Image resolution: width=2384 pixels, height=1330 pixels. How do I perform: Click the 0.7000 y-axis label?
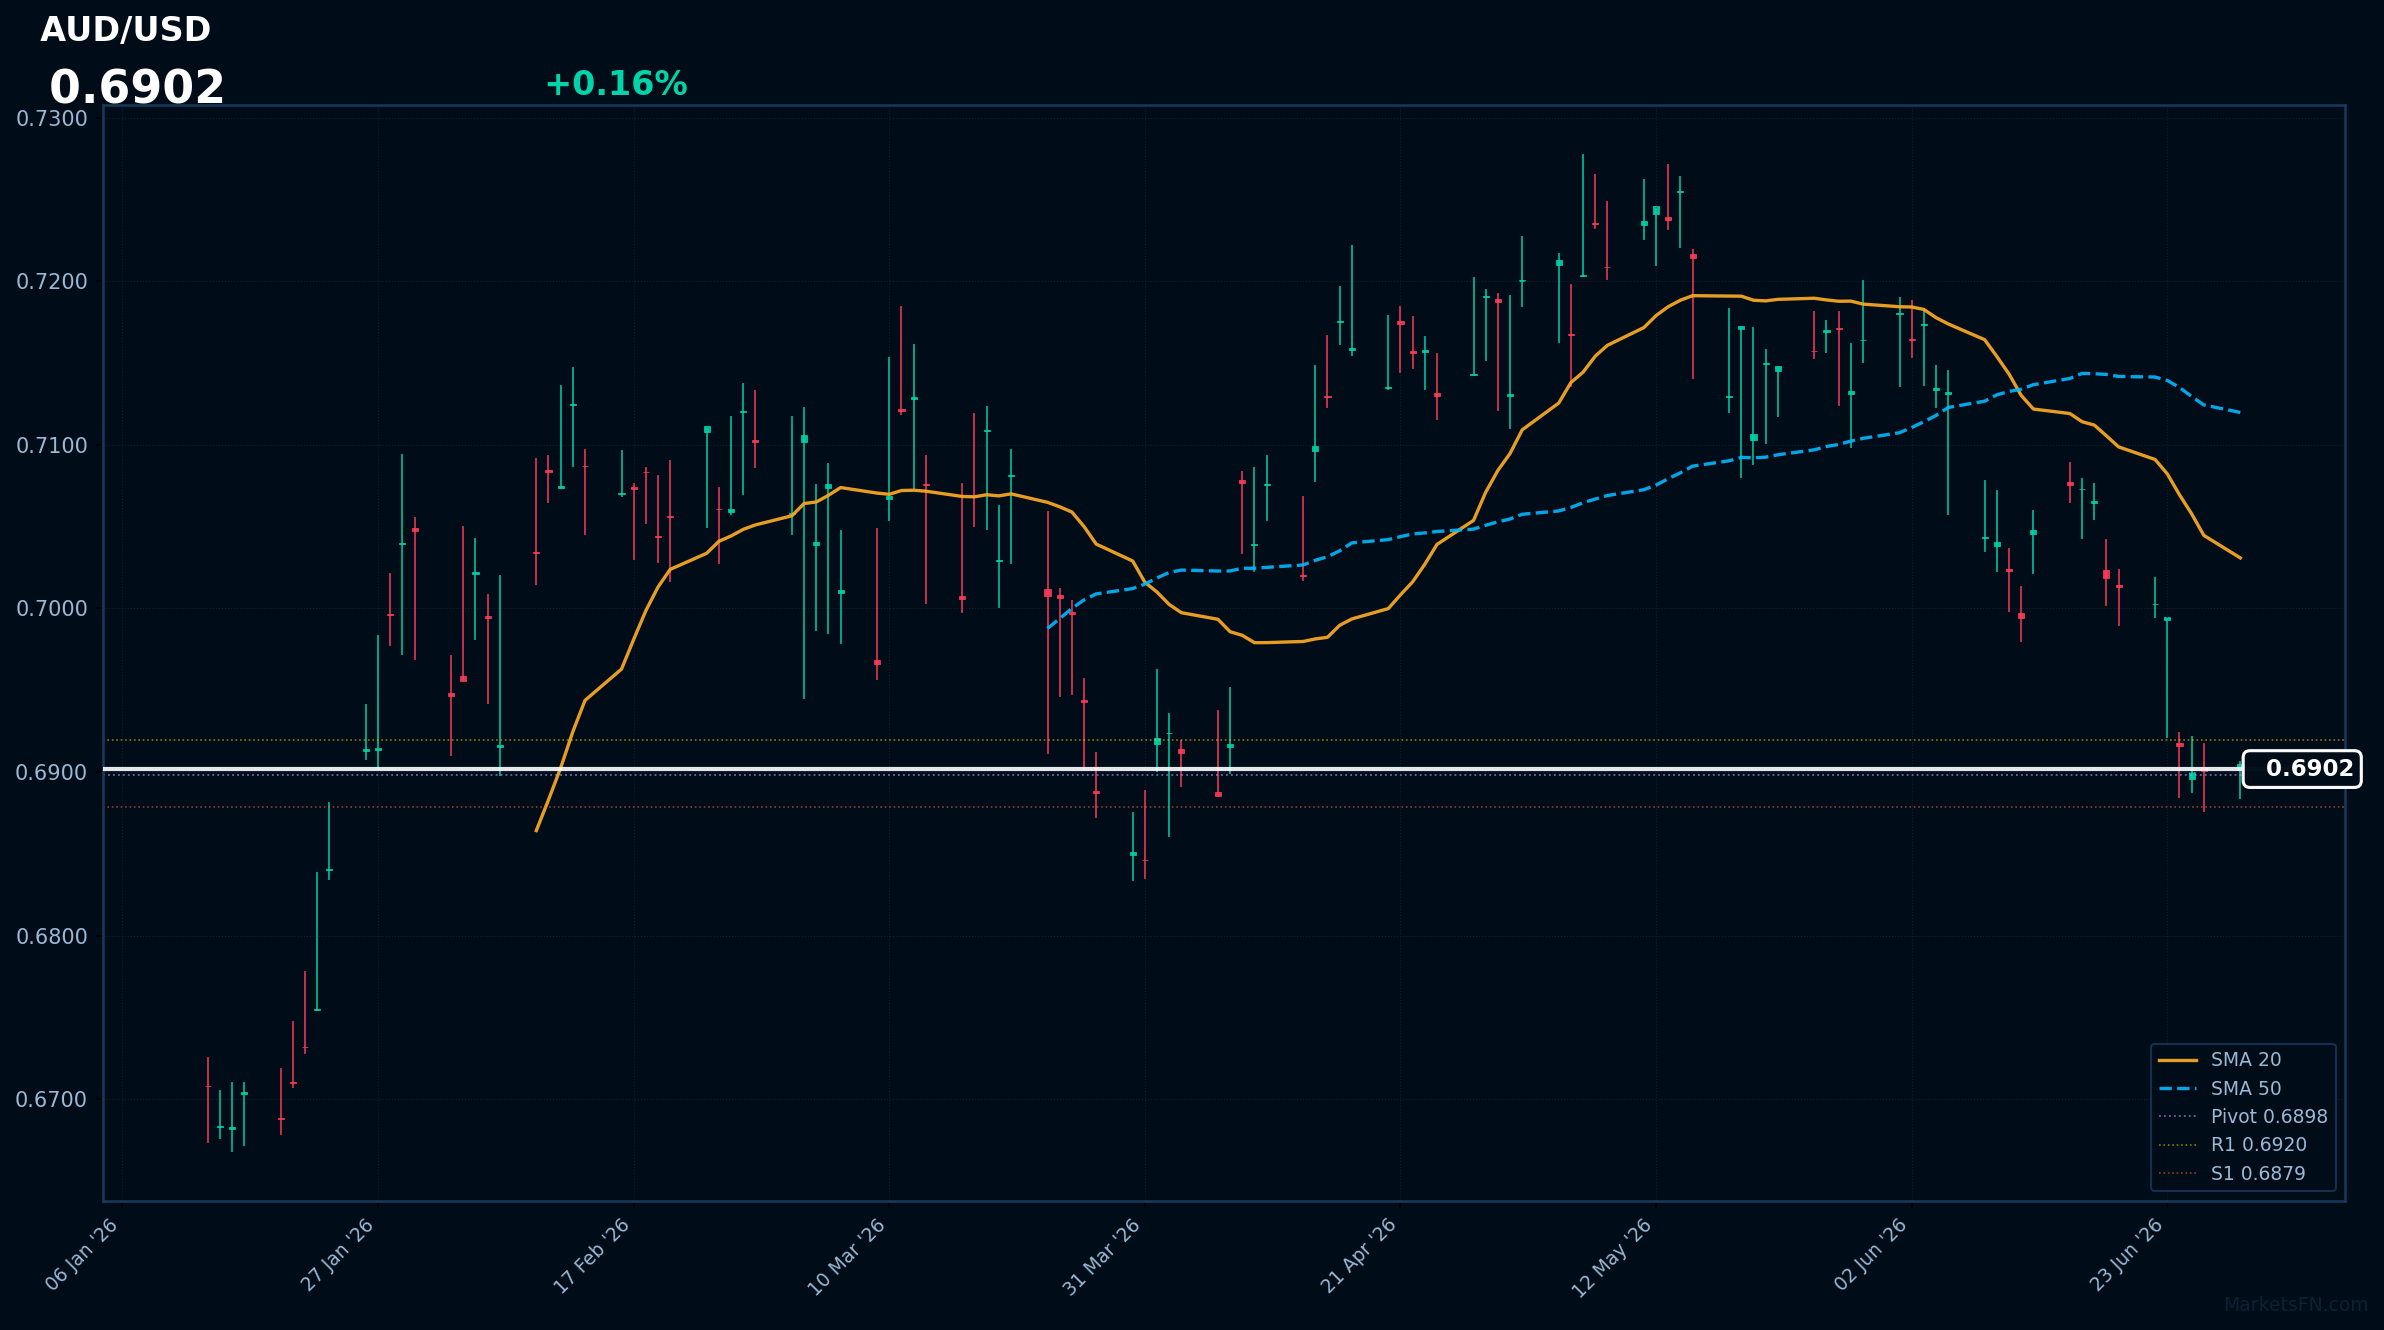point(52,609)
